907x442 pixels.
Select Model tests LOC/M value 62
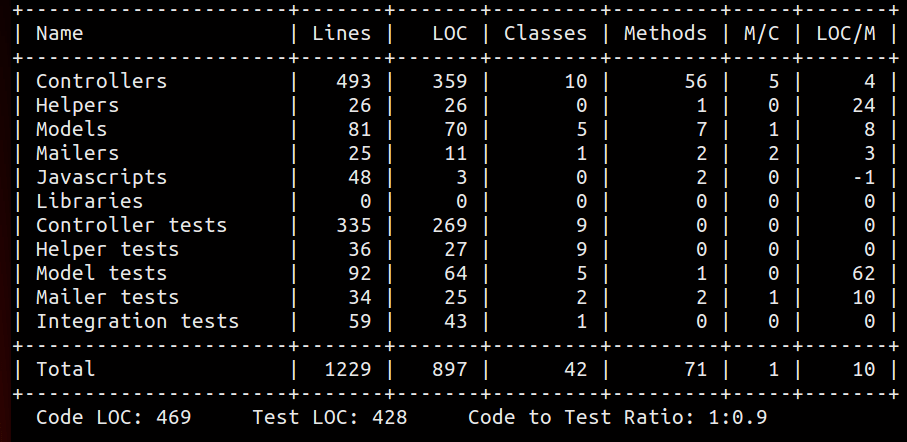[864, 273]
